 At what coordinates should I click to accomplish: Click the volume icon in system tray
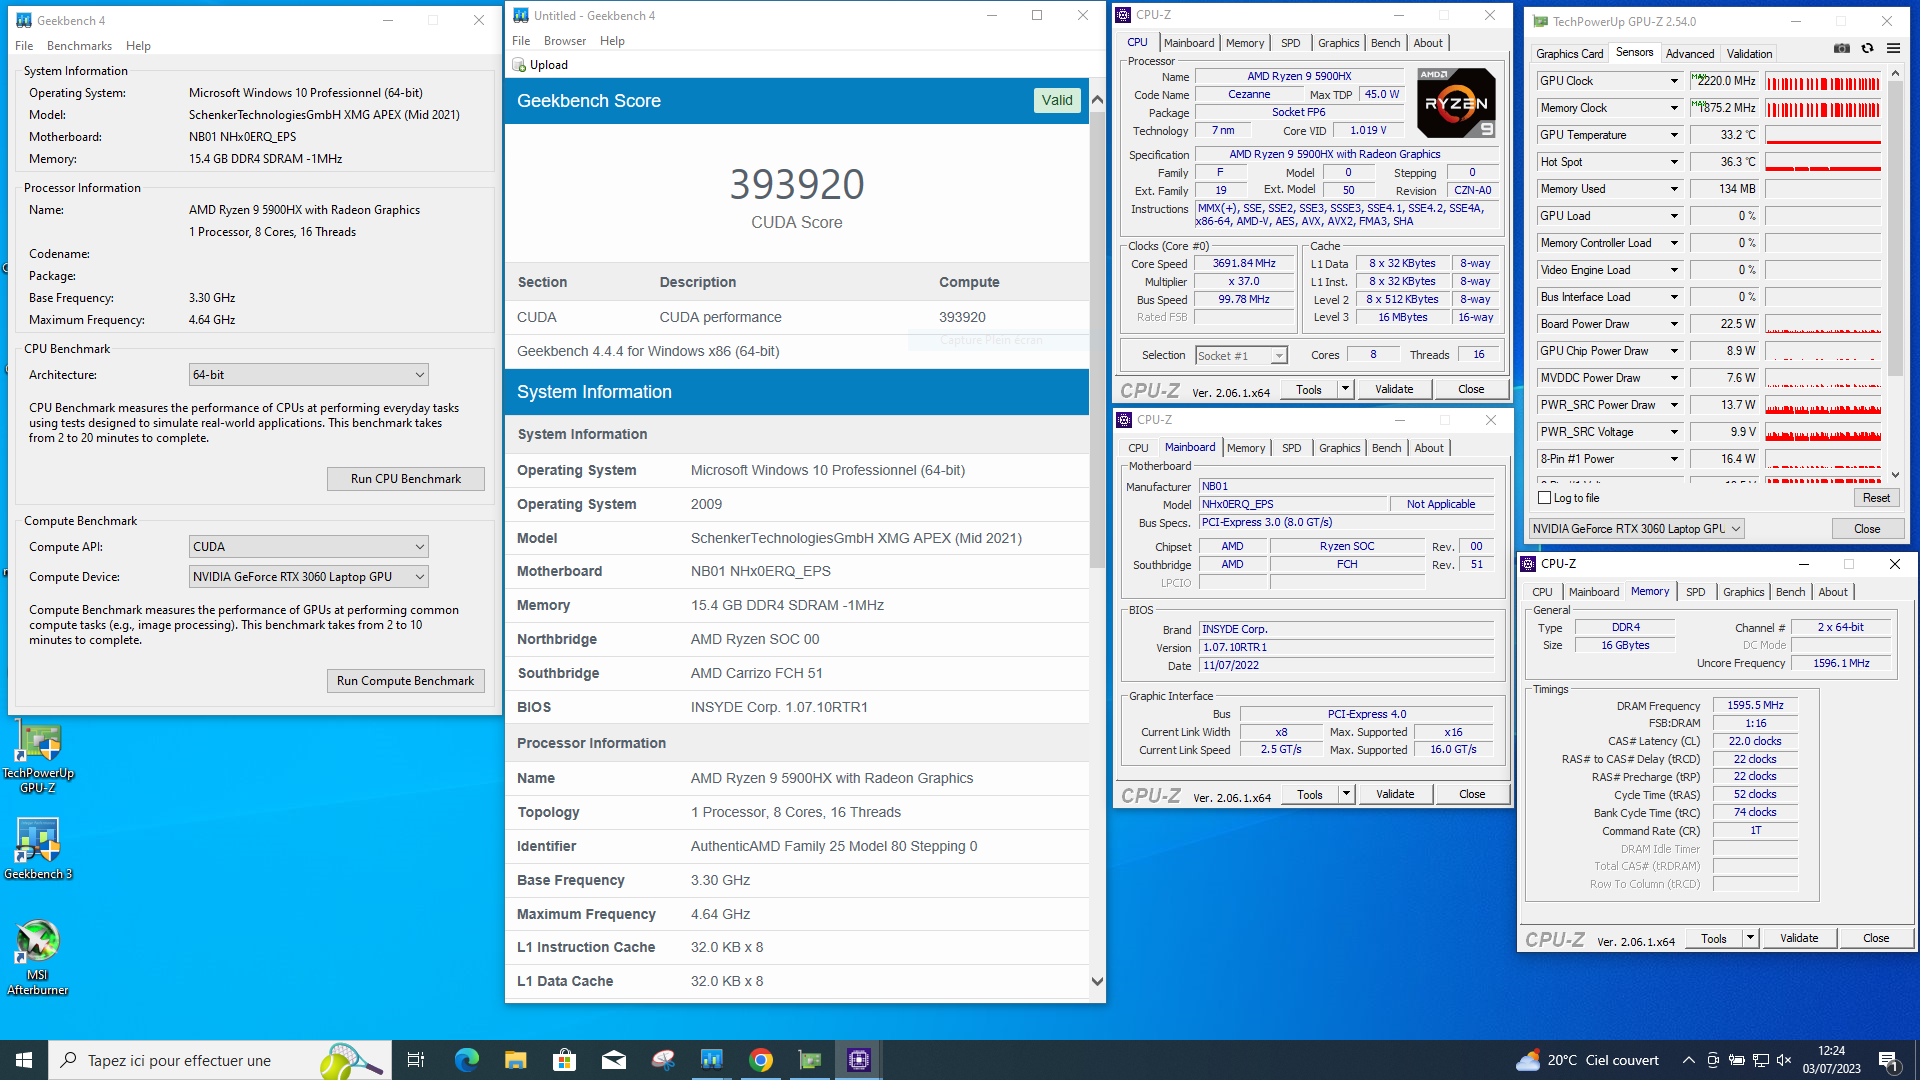click(x=1784, y=1060)
